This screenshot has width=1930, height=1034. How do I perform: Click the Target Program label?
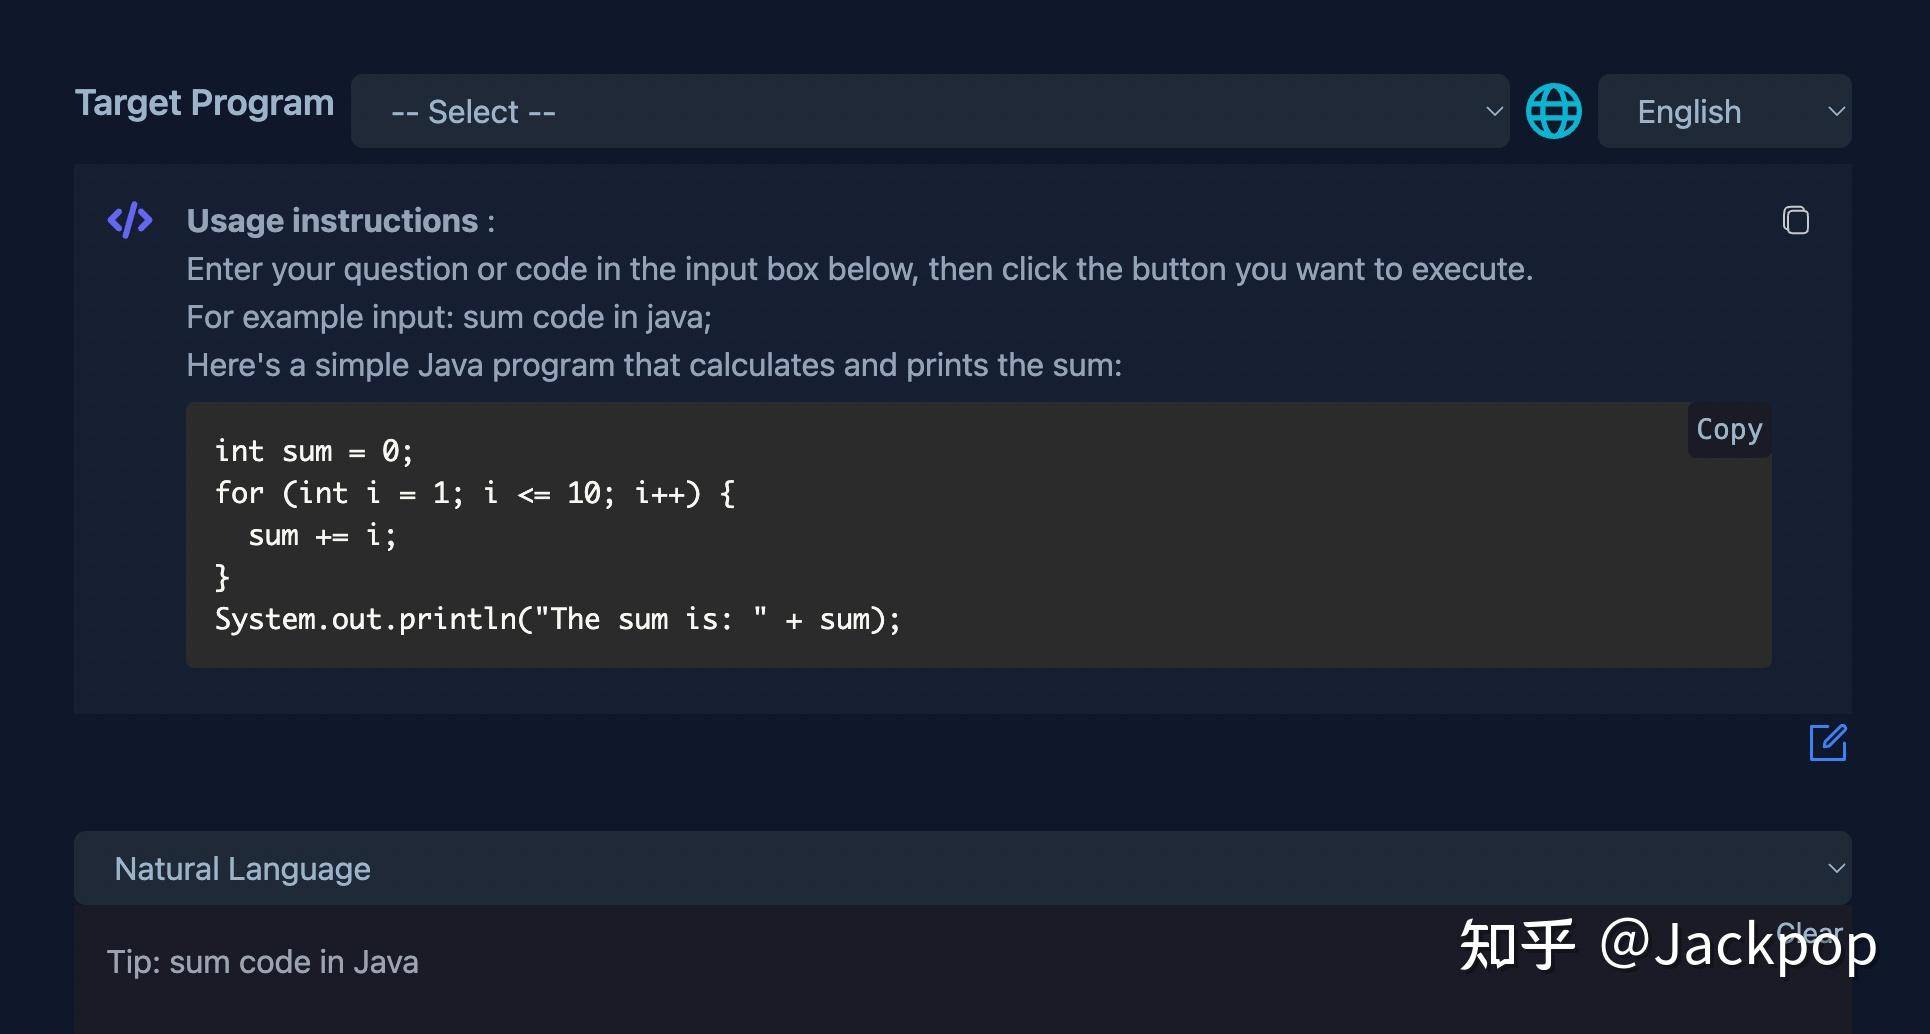tap(205, 103)
